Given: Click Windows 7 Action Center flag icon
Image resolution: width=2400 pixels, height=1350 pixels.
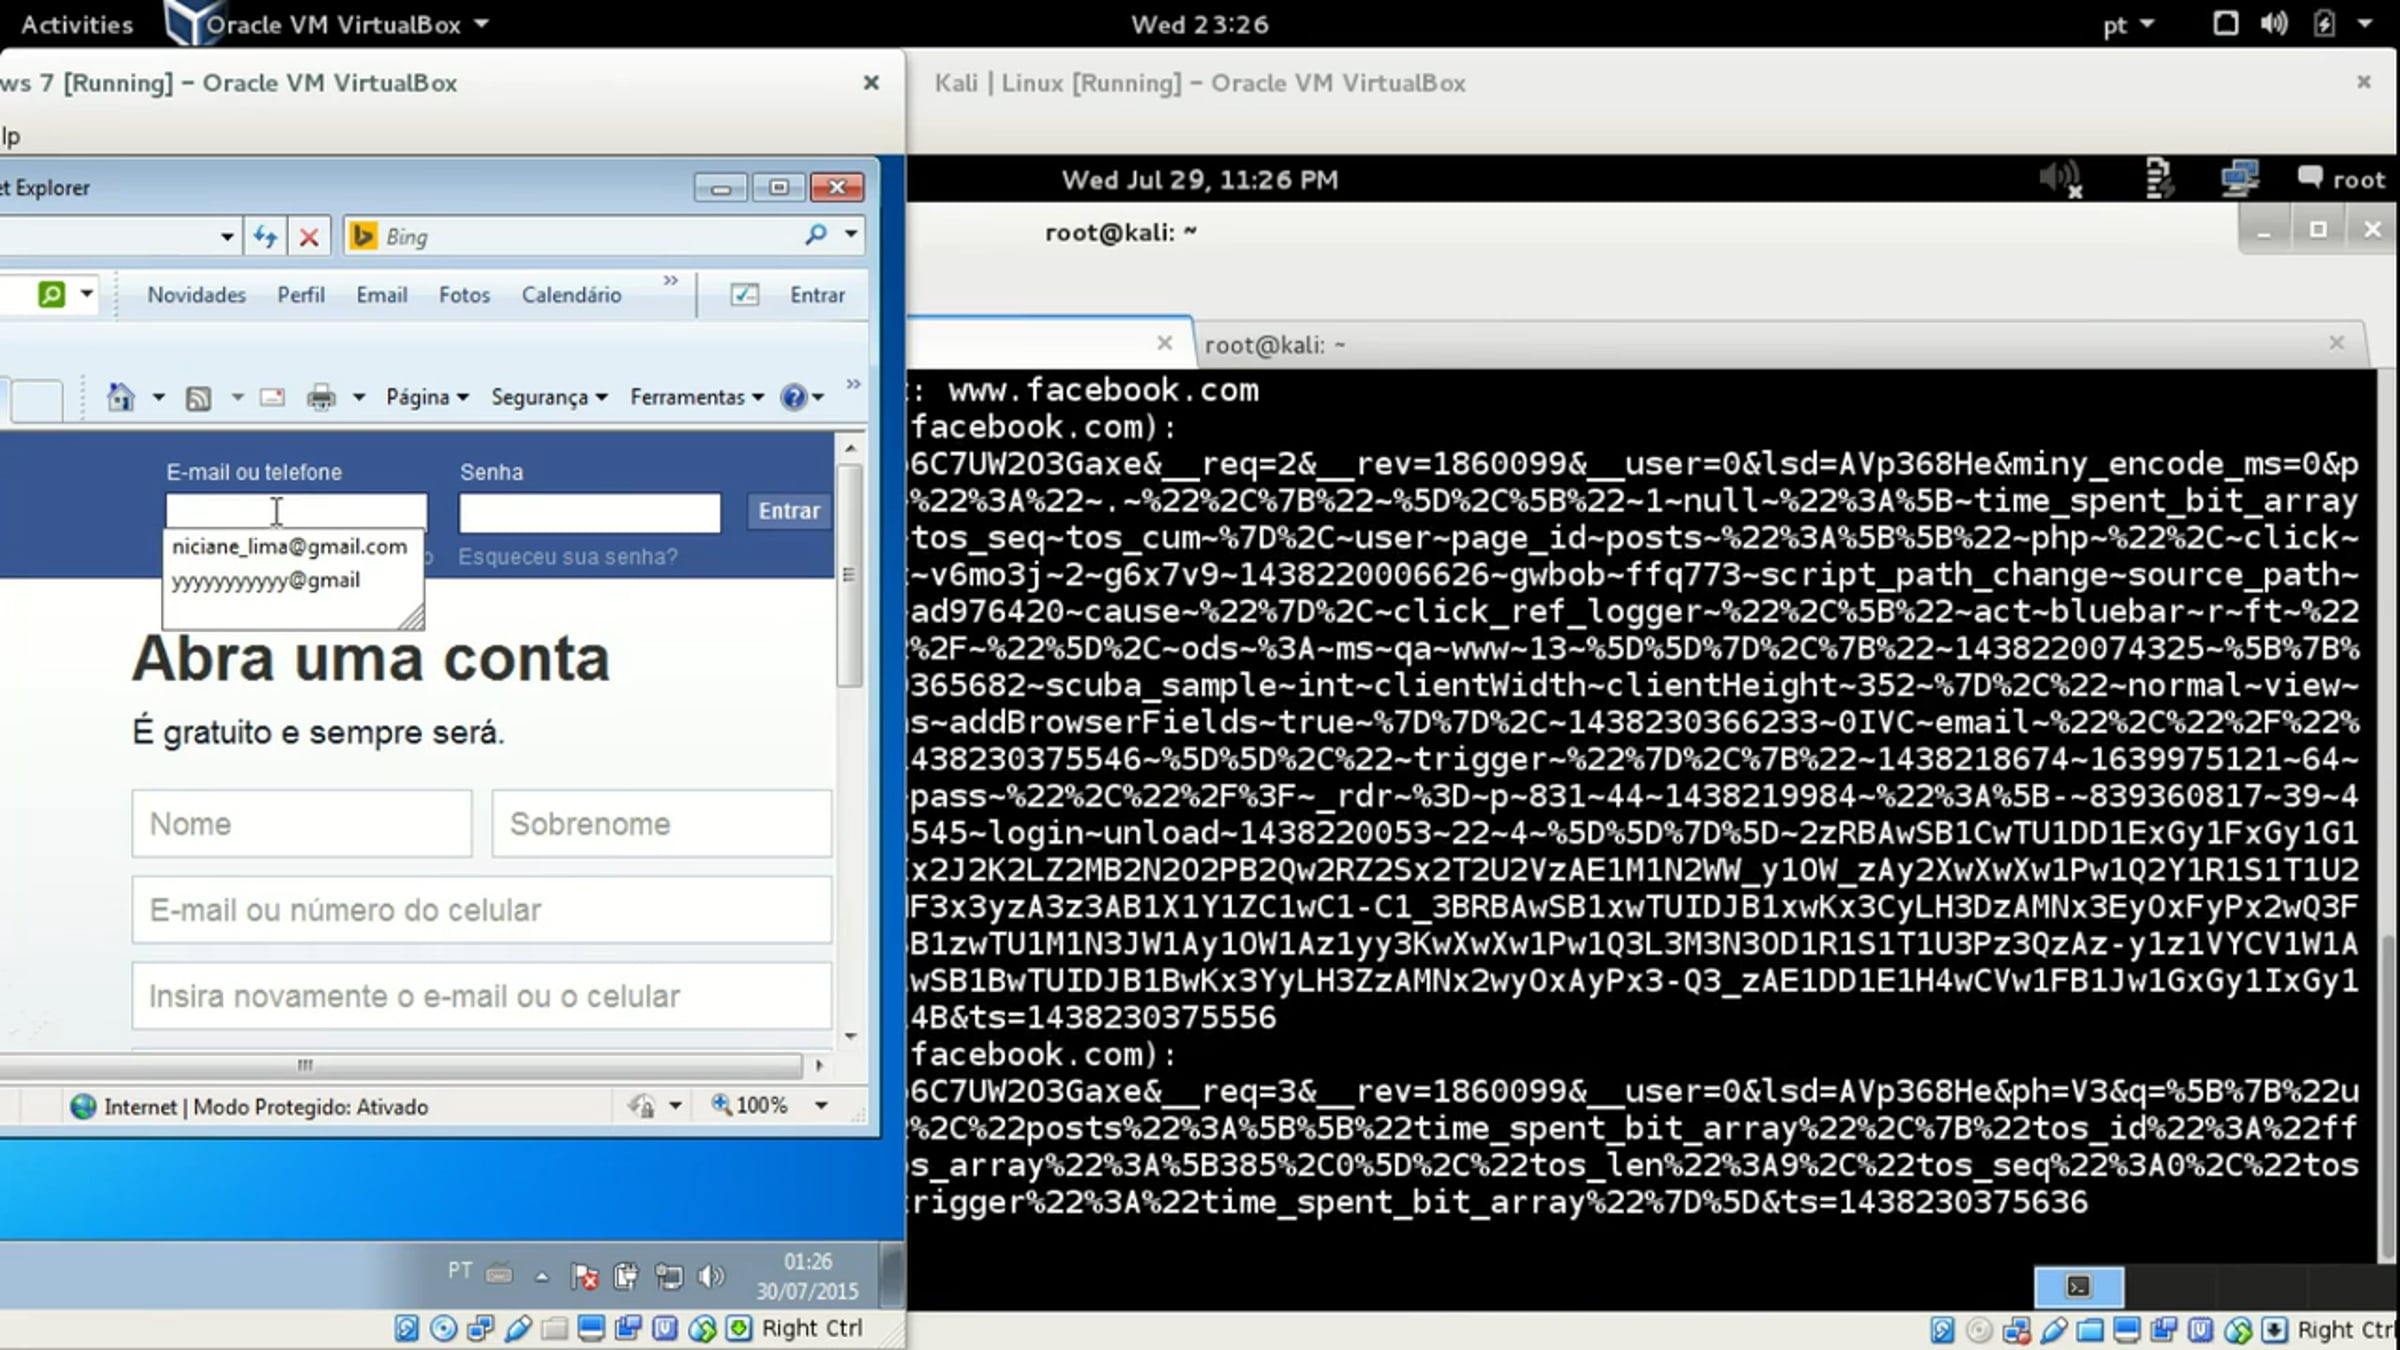Looking at the screenshot, I should (584, 1276).
